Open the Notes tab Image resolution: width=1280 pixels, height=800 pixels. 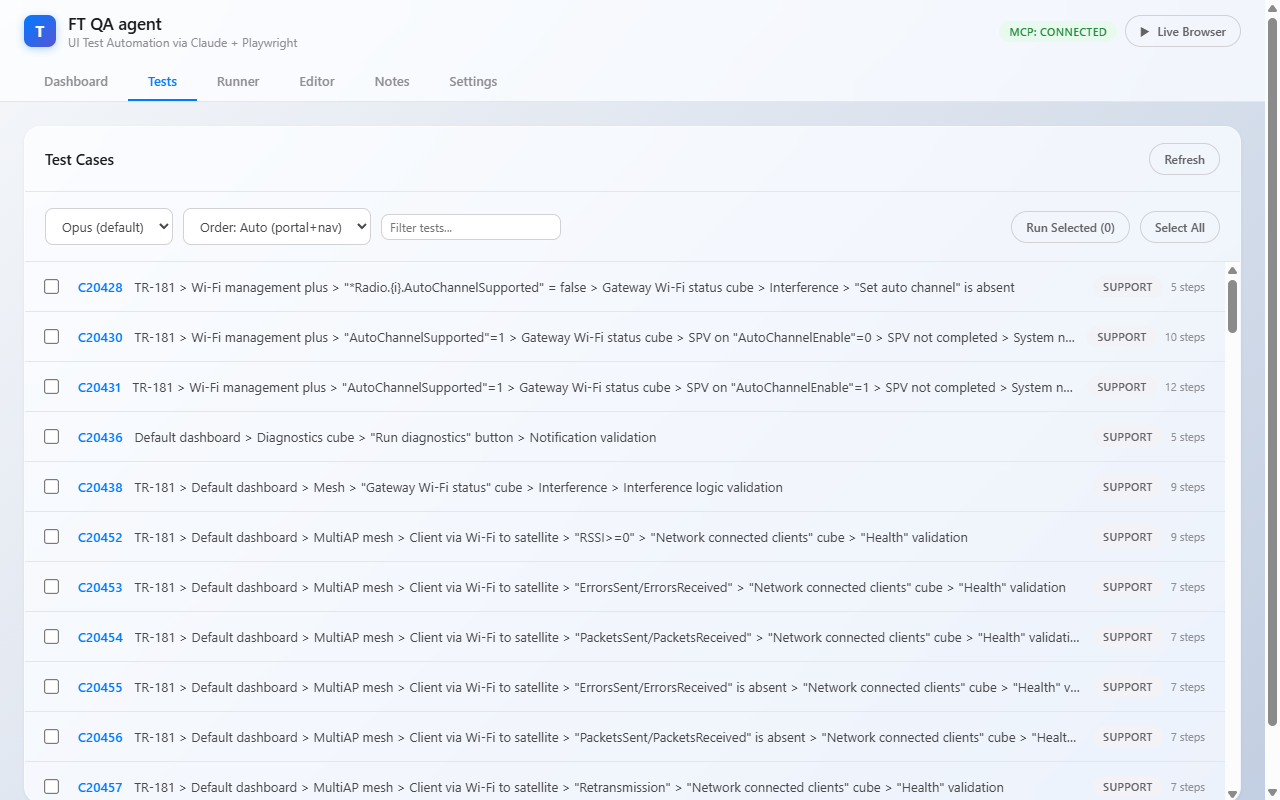(392, 82)
